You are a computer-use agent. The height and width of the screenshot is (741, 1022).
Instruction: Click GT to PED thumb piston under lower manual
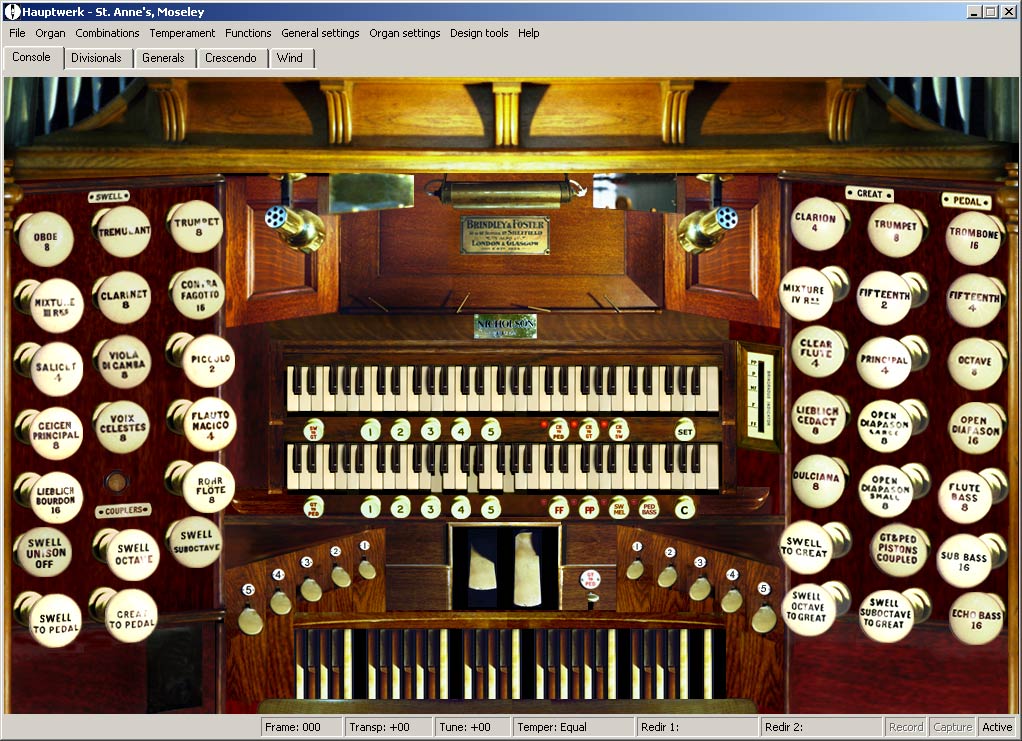point(314,508)
